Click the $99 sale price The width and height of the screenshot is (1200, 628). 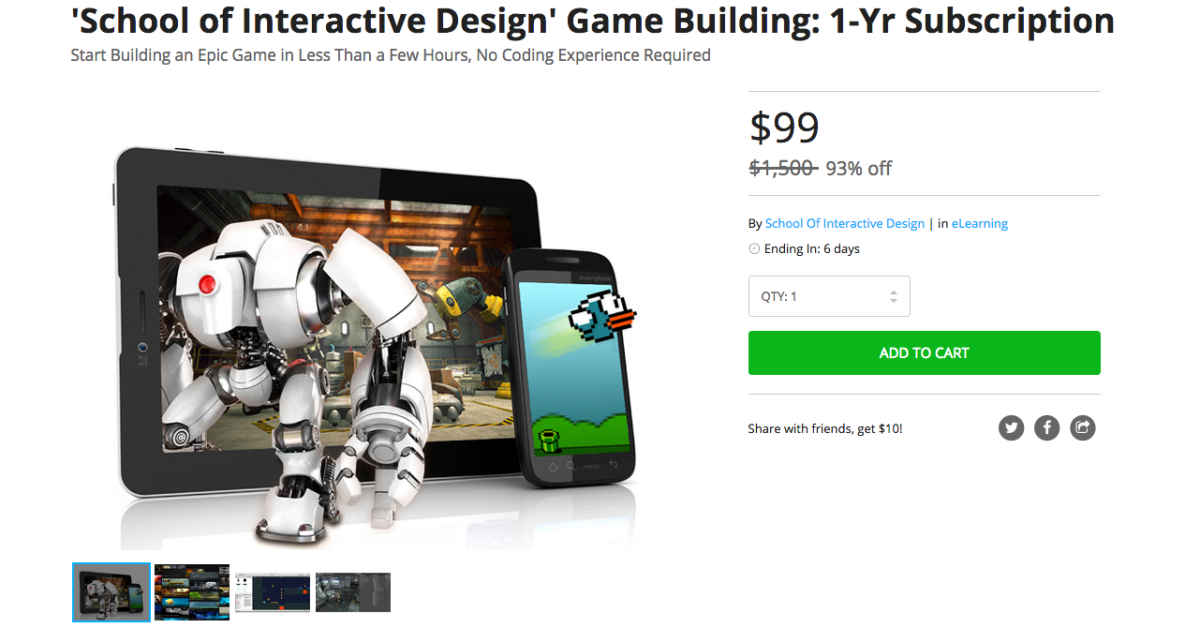pyautogui.click(x=785, y=127)
